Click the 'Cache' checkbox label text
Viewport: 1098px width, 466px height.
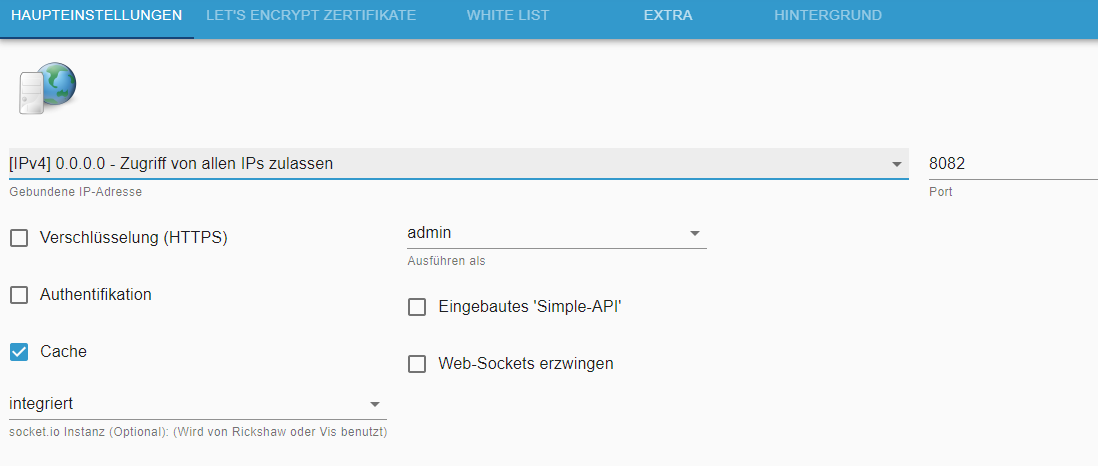coord(64,352)
